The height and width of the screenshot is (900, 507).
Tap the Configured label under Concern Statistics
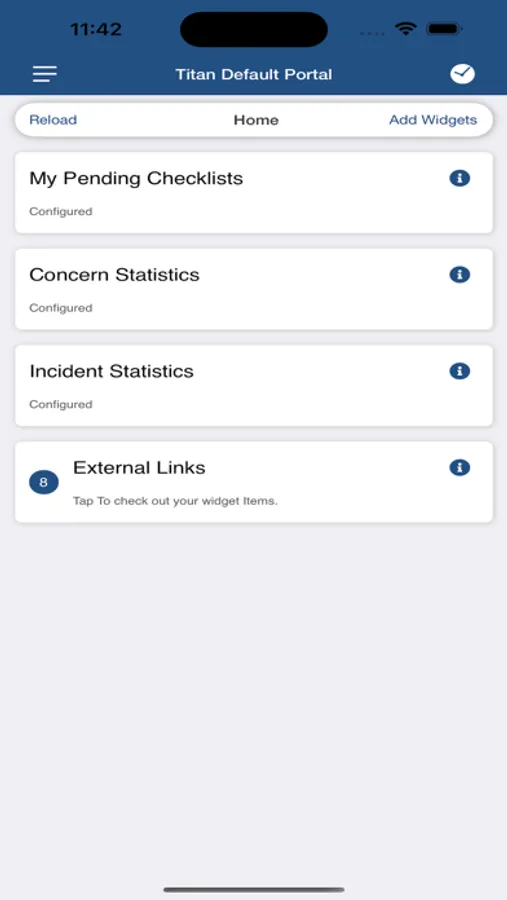pyautogui.click(x=61, y=308)
